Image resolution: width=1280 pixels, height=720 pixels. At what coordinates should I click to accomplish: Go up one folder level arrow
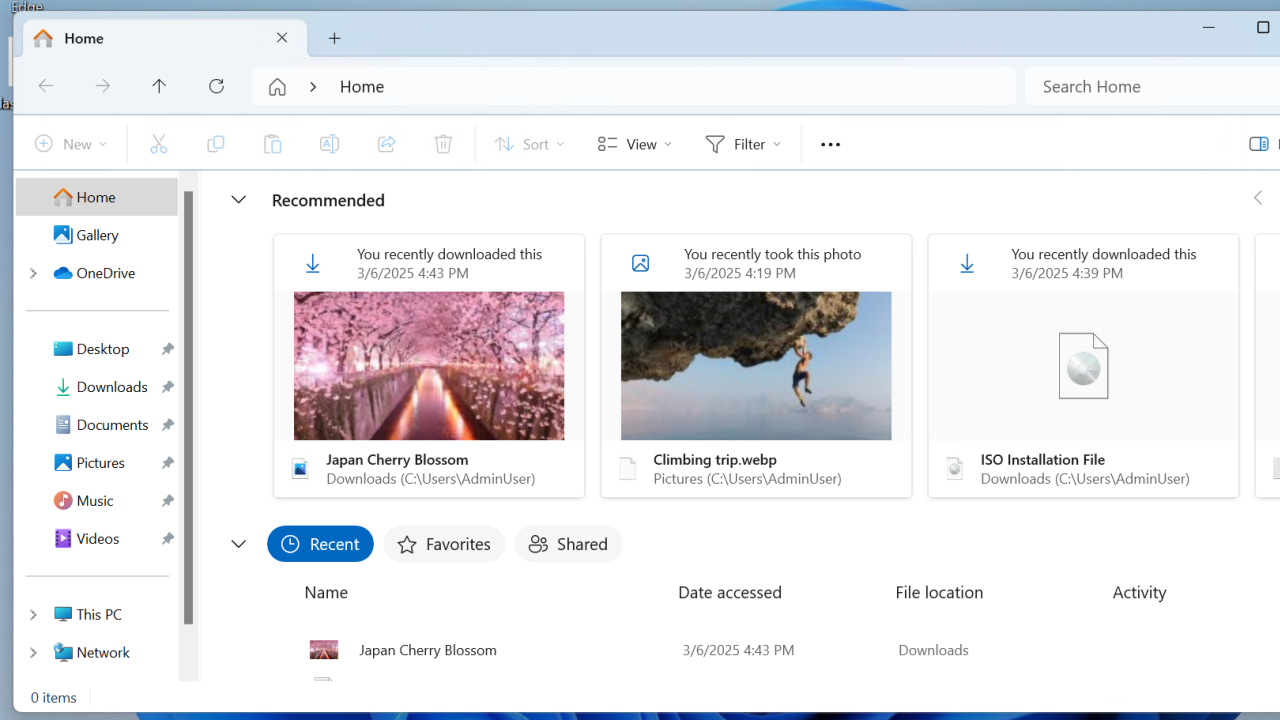click(159, 86)
